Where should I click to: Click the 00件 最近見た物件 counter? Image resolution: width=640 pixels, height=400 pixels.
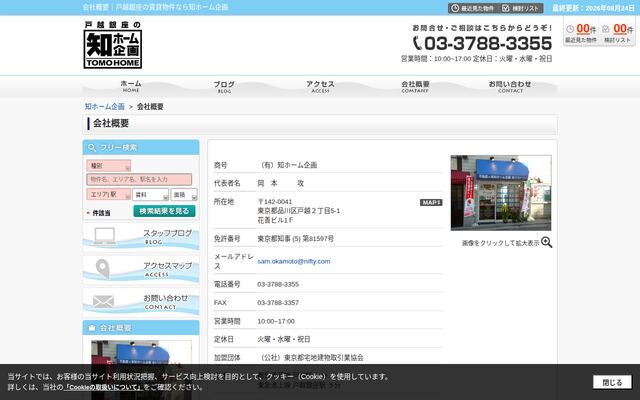581,33
